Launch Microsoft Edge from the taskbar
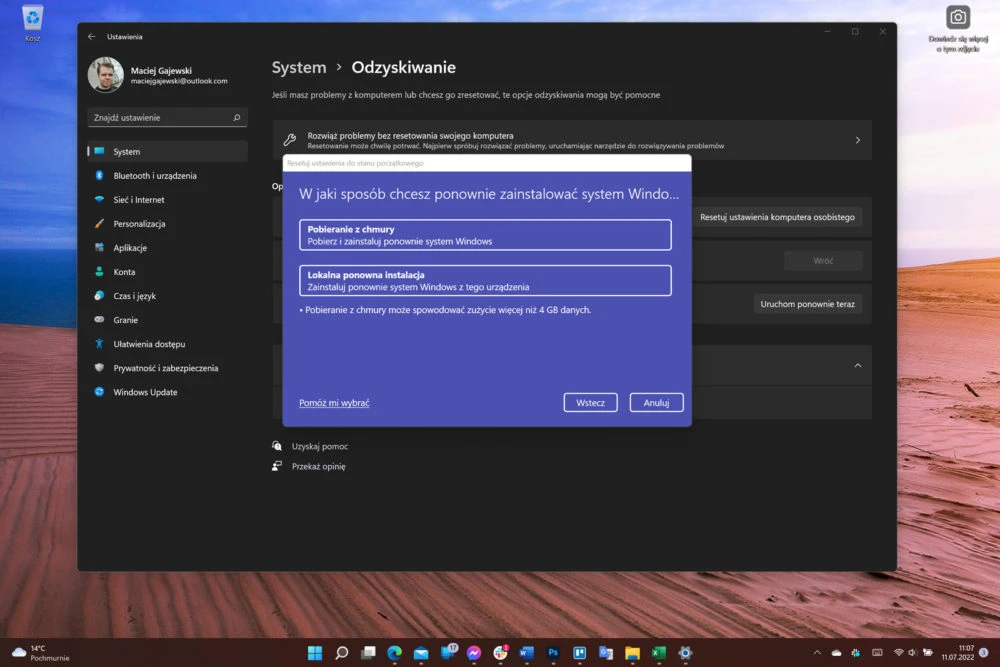The height and width of the screenshot is (667, 1000). coord(395,652)
